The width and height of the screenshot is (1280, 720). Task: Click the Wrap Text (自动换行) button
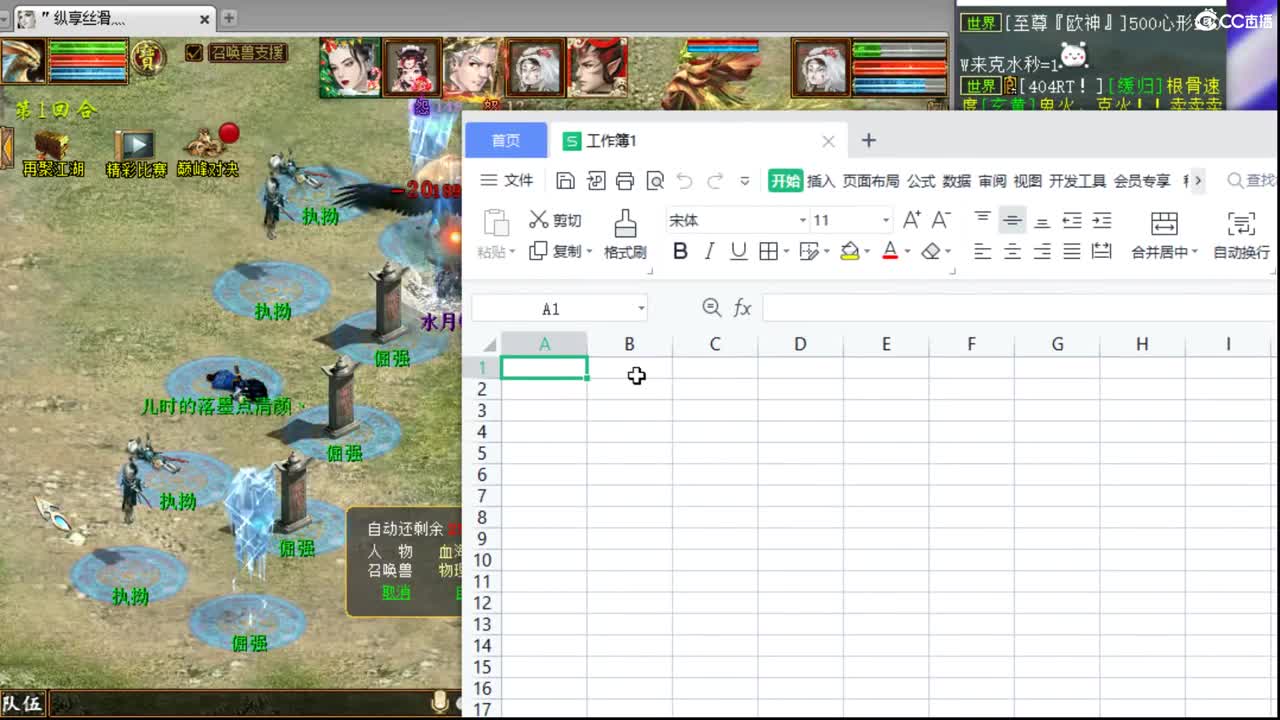pos(1241,235)
